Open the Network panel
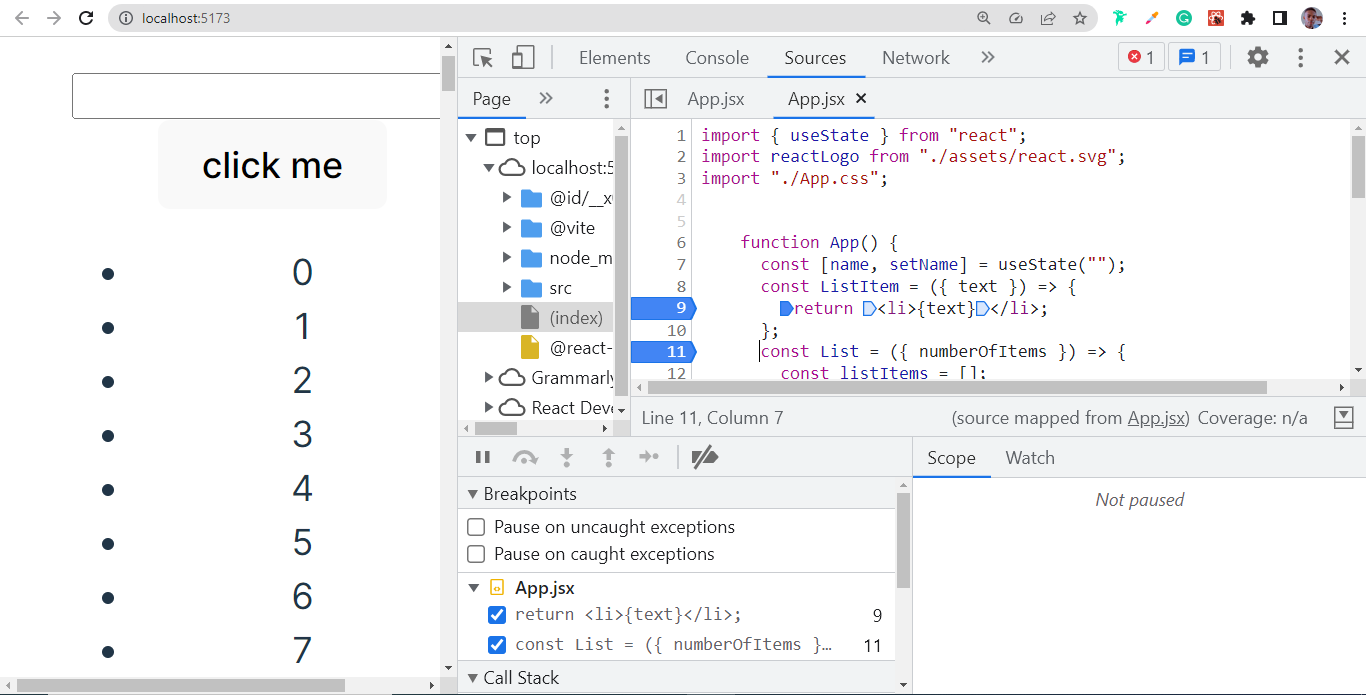The height and width of the screenshot is (695, 1366). point(915,58)
